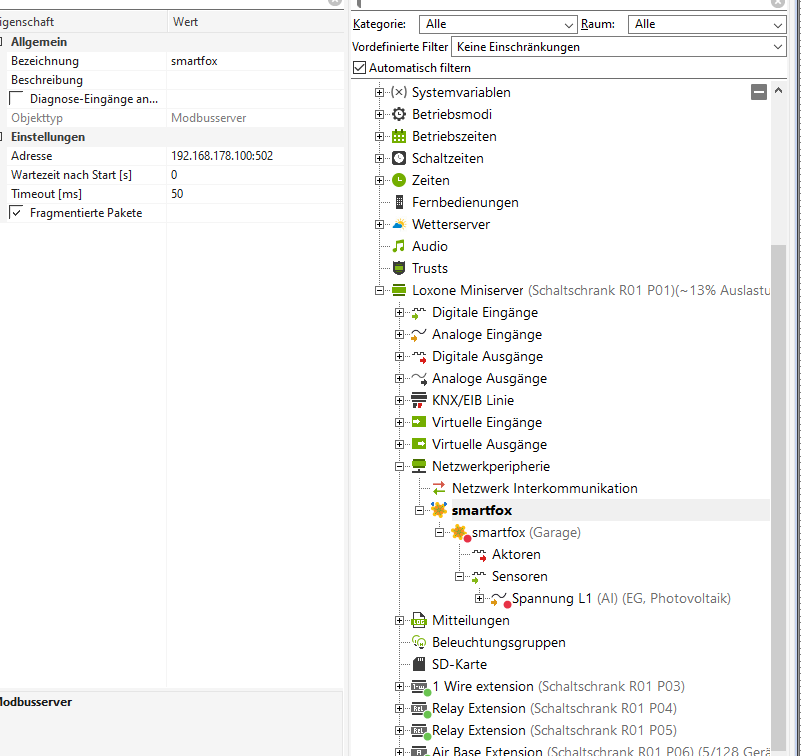The height and width of the screenshot is (756, 801).
Task: Collapse the bold smartfox server node
Action: tap(419, 510)
